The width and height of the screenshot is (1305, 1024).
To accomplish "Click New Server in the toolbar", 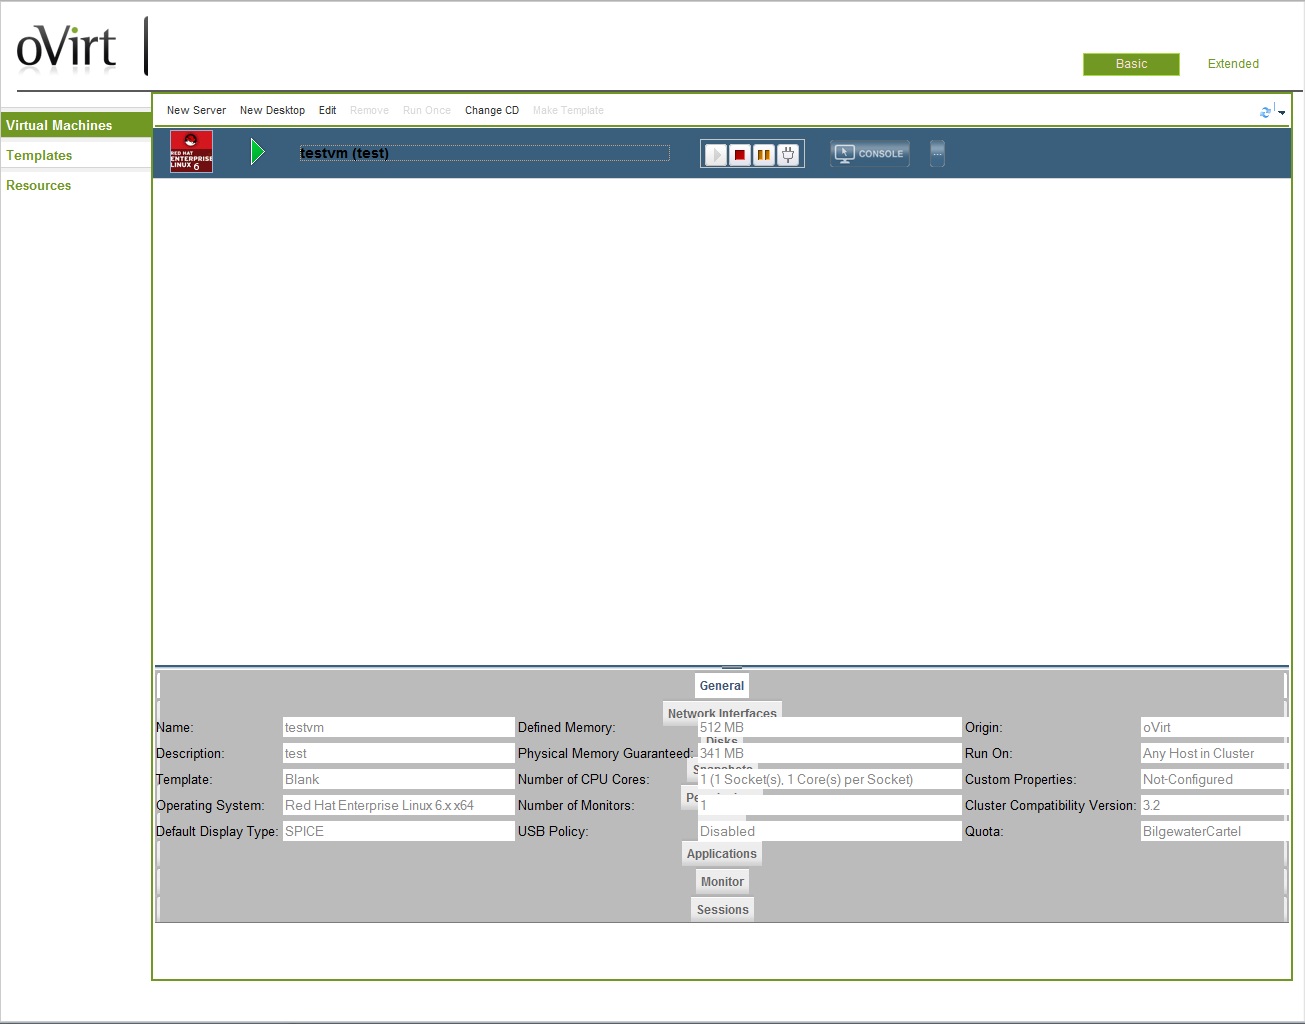I will click(196, 110).
